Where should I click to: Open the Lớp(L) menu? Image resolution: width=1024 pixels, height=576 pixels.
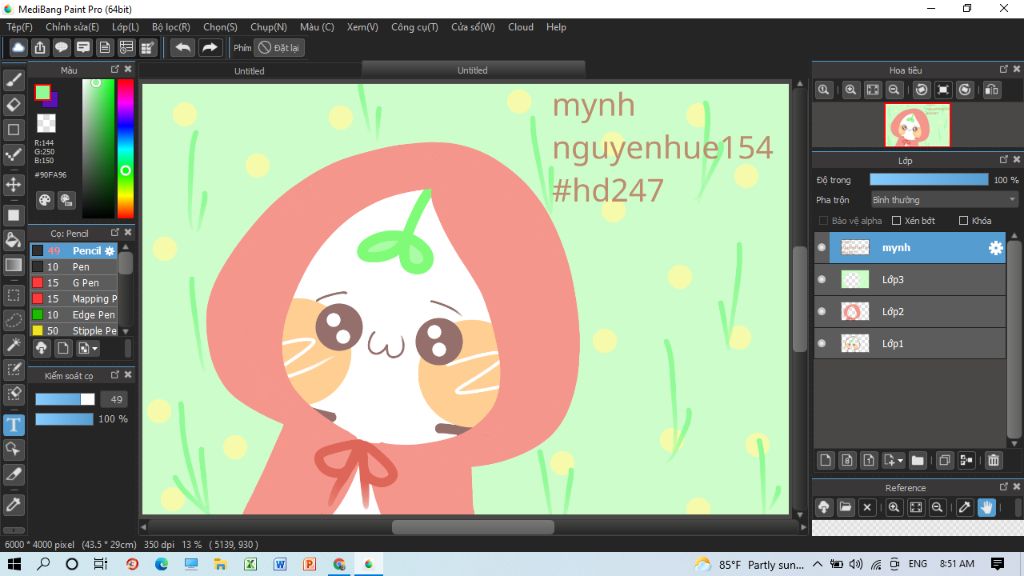click(125, 27)
